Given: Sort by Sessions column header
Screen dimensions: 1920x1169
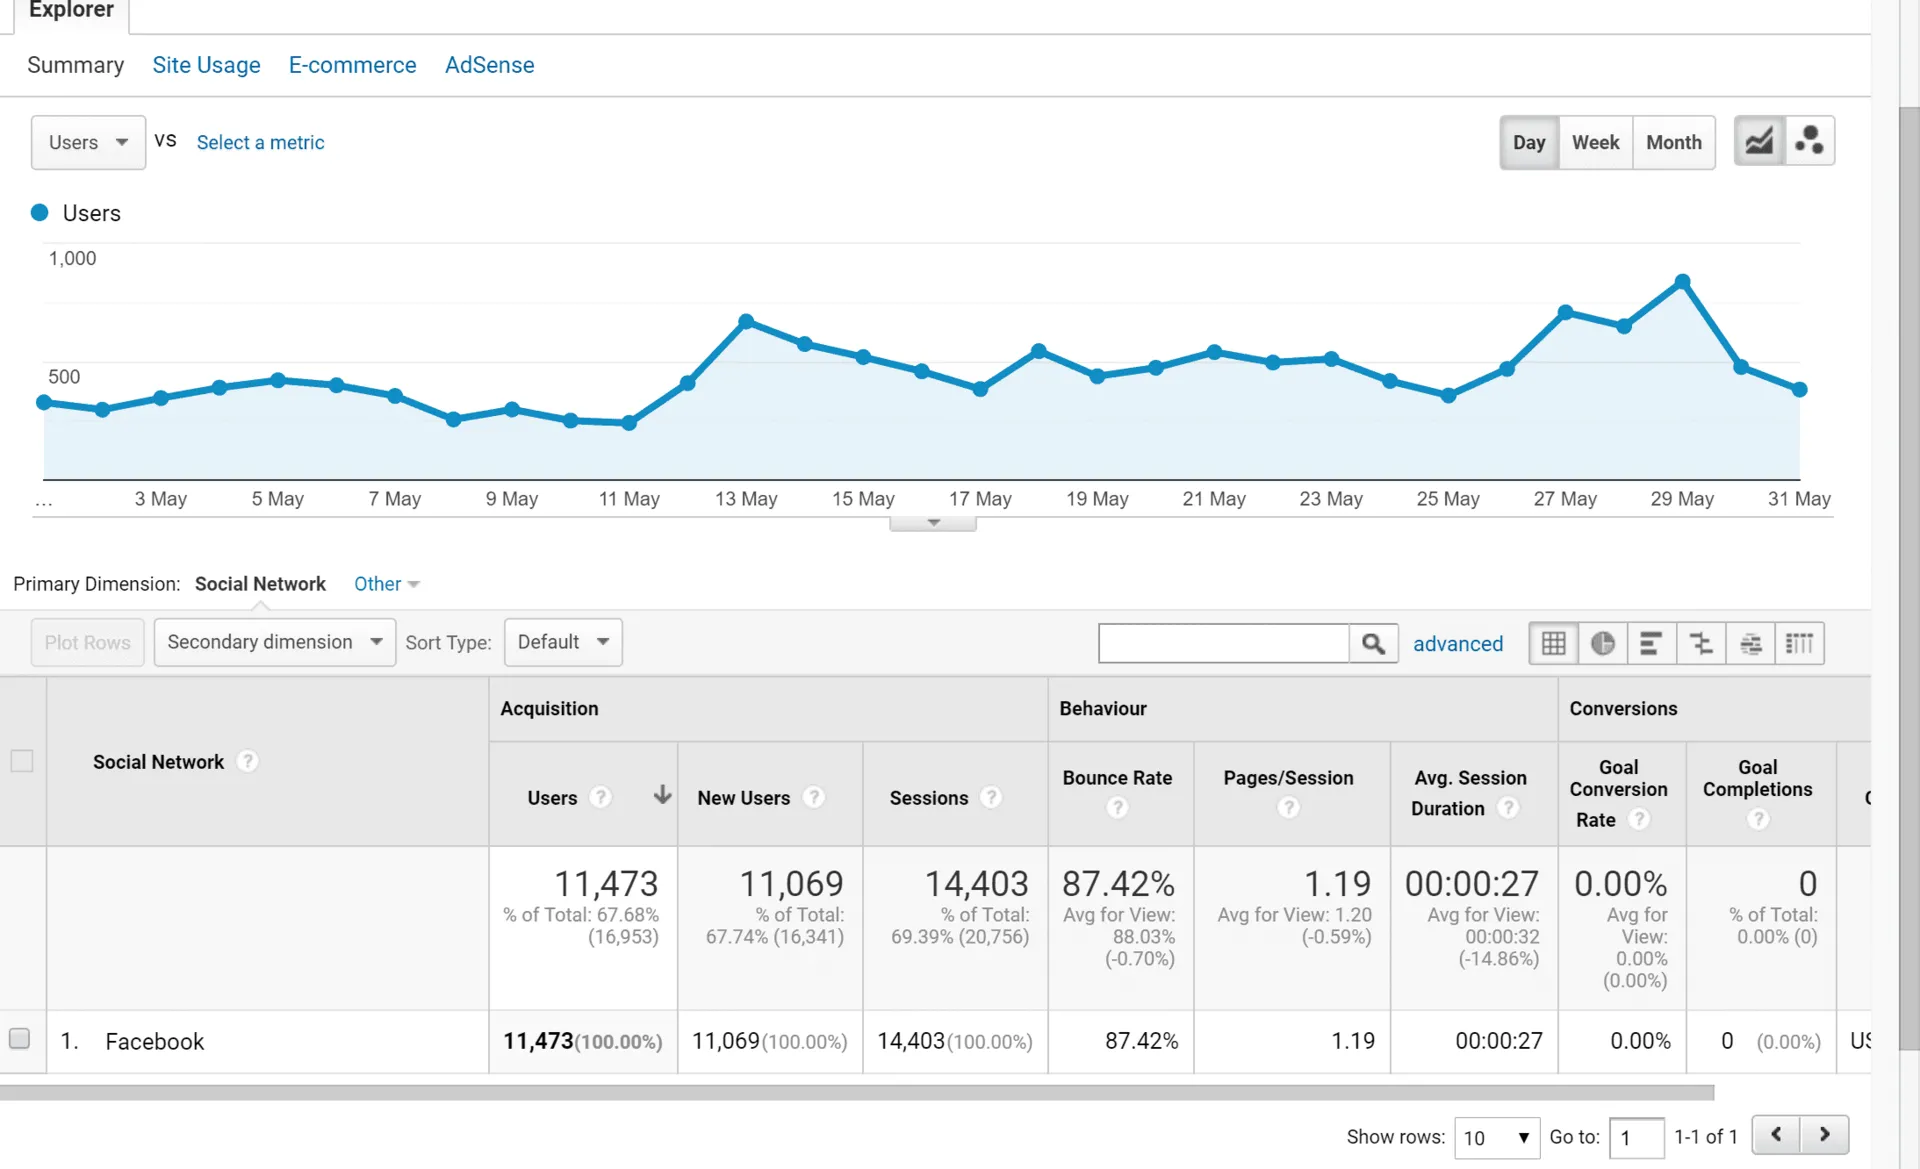Looking at the screenshot, I should tap(929, 798).
